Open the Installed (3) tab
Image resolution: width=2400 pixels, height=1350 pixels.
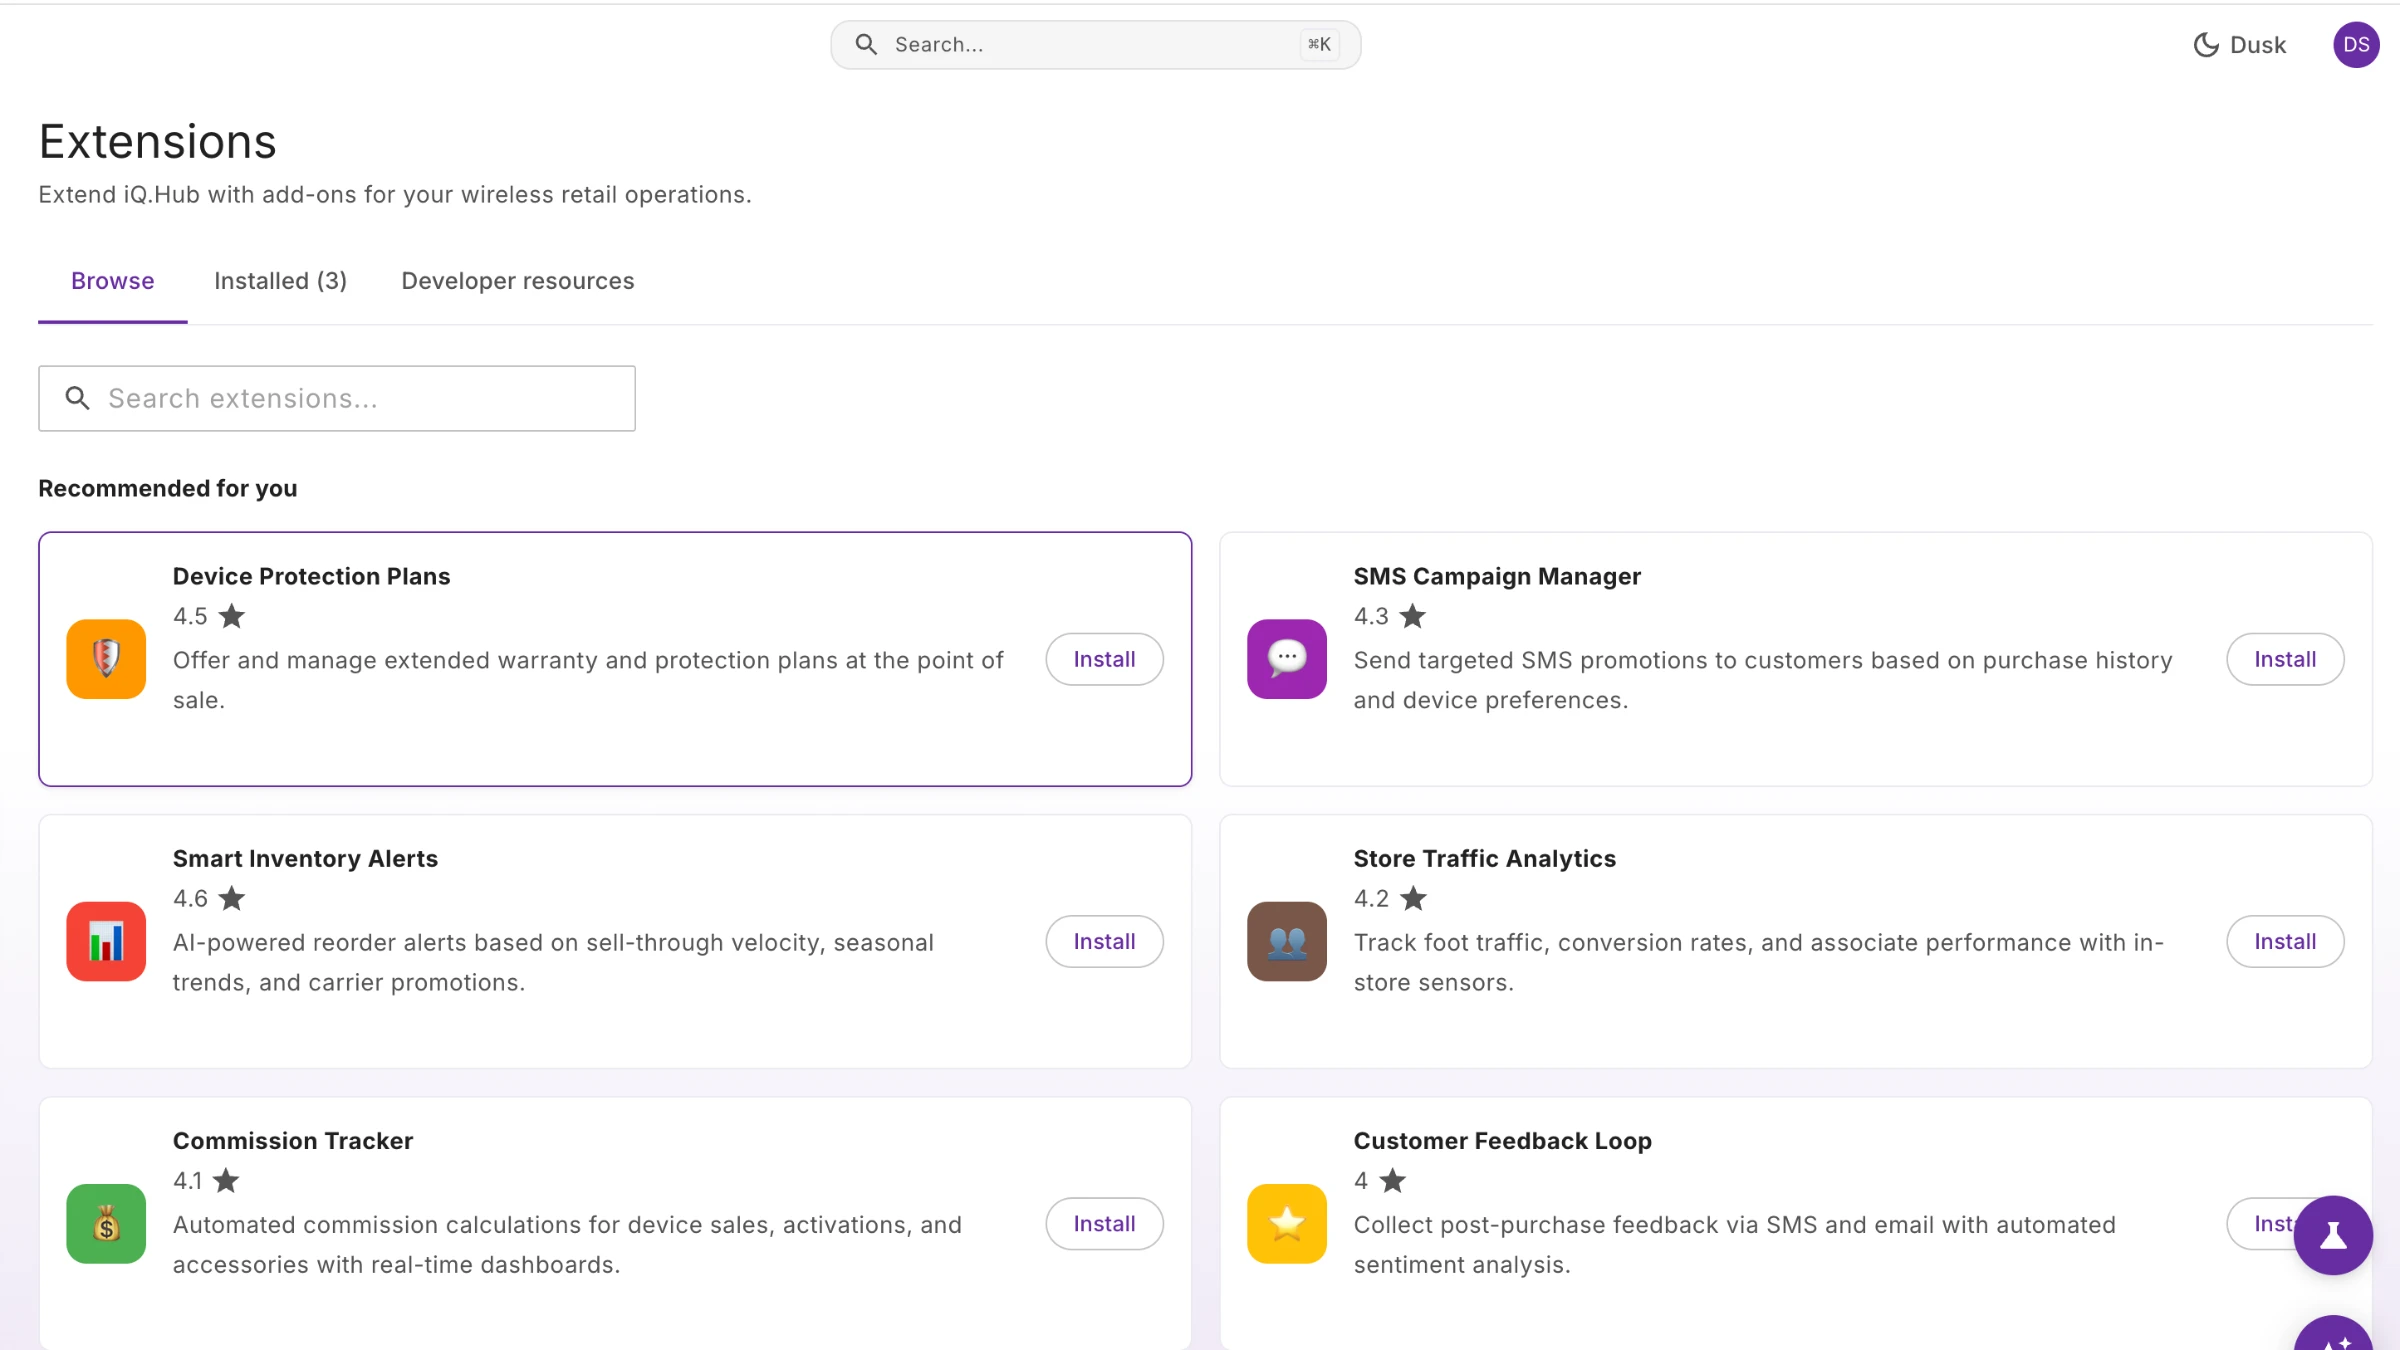point(281,281)
